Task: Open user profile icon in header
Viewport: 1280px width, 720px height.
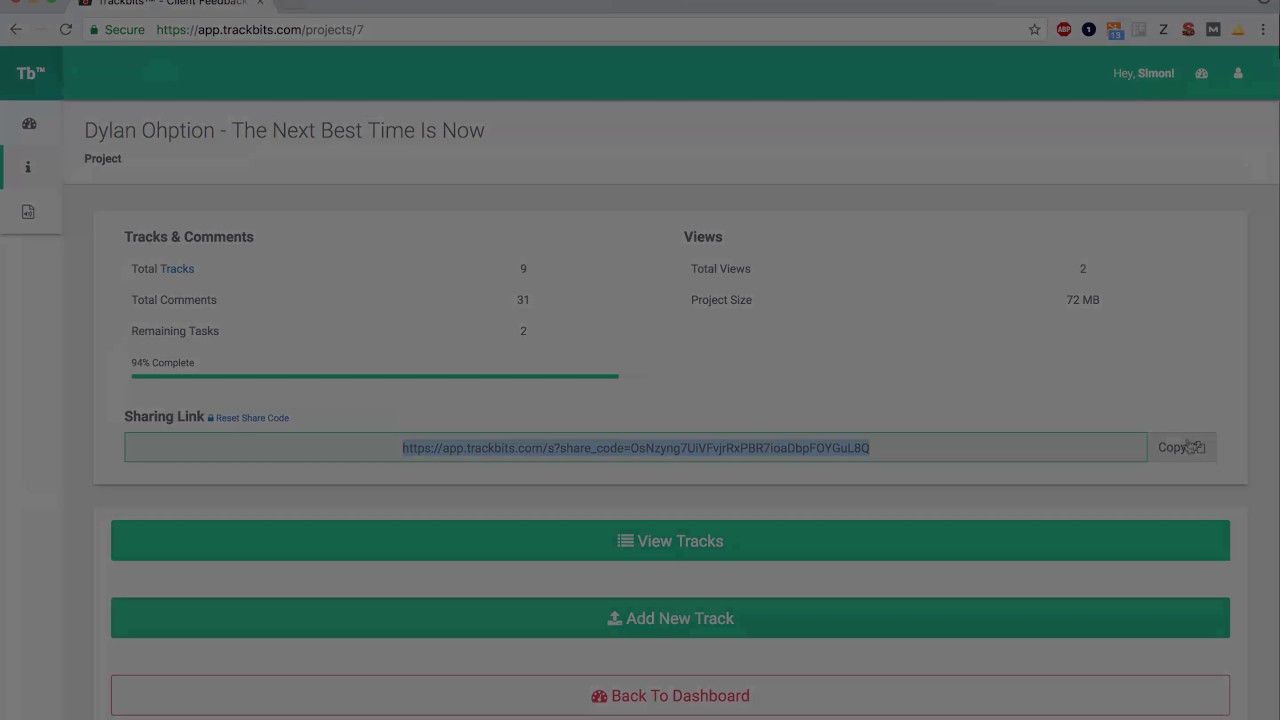Action: pyautogui.click(x=1238, y=73)
